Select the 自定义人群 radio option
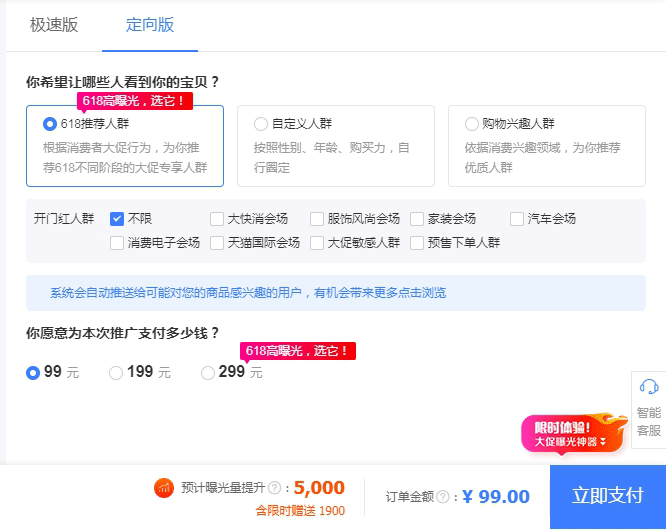This screenshot has width=666, height=530. click(261, 124)
